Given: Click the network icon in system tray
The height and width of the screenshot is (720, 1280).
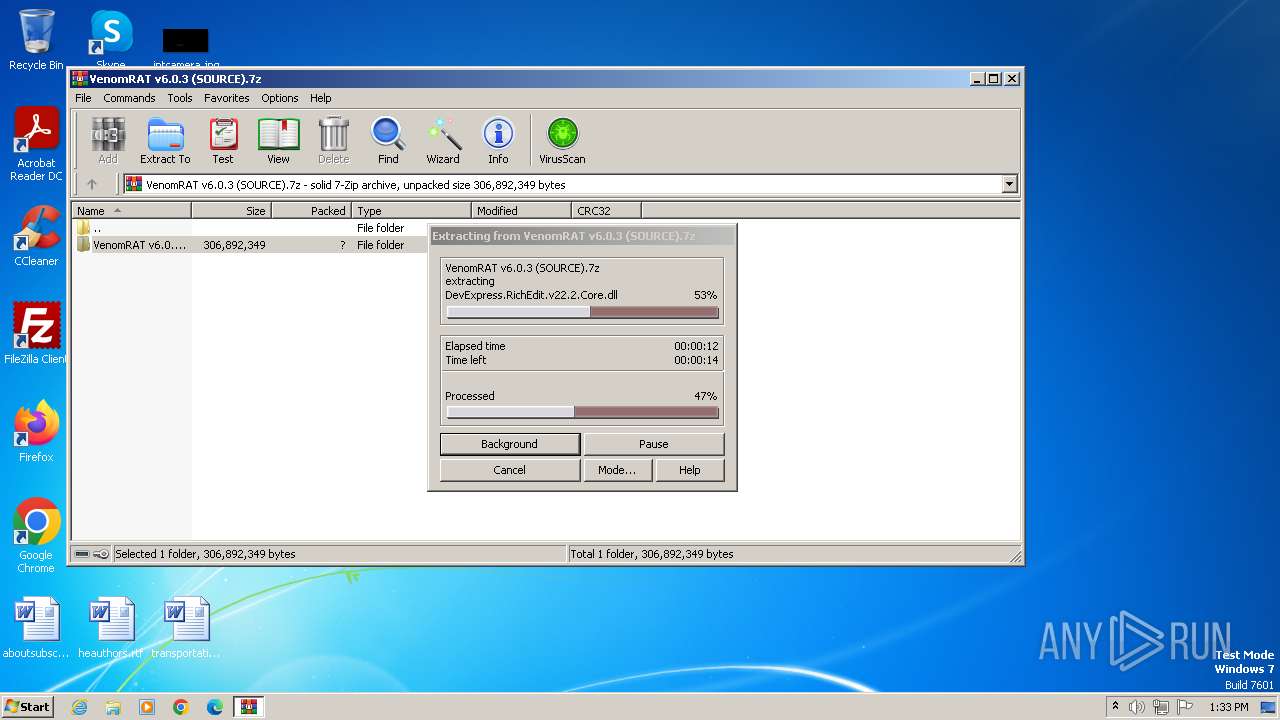Looking at the screenshot, I should pos(1161,707).
